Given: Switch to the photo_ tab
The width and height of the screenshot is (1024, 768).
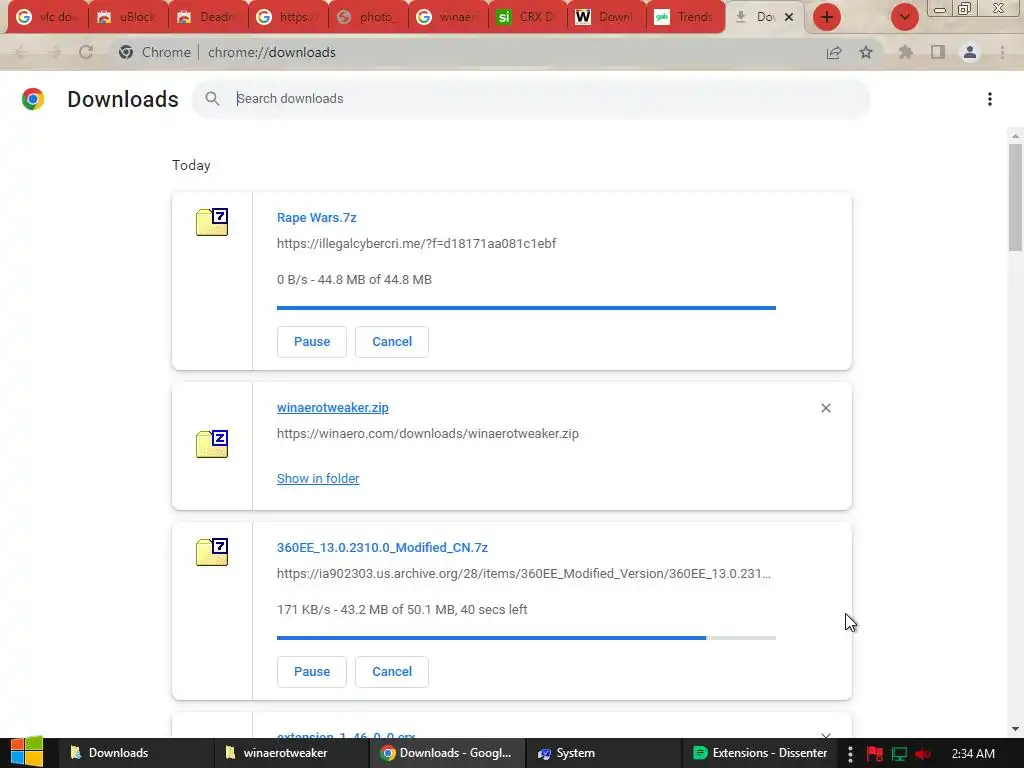Looking at the screenshot, I should (368, 17).
